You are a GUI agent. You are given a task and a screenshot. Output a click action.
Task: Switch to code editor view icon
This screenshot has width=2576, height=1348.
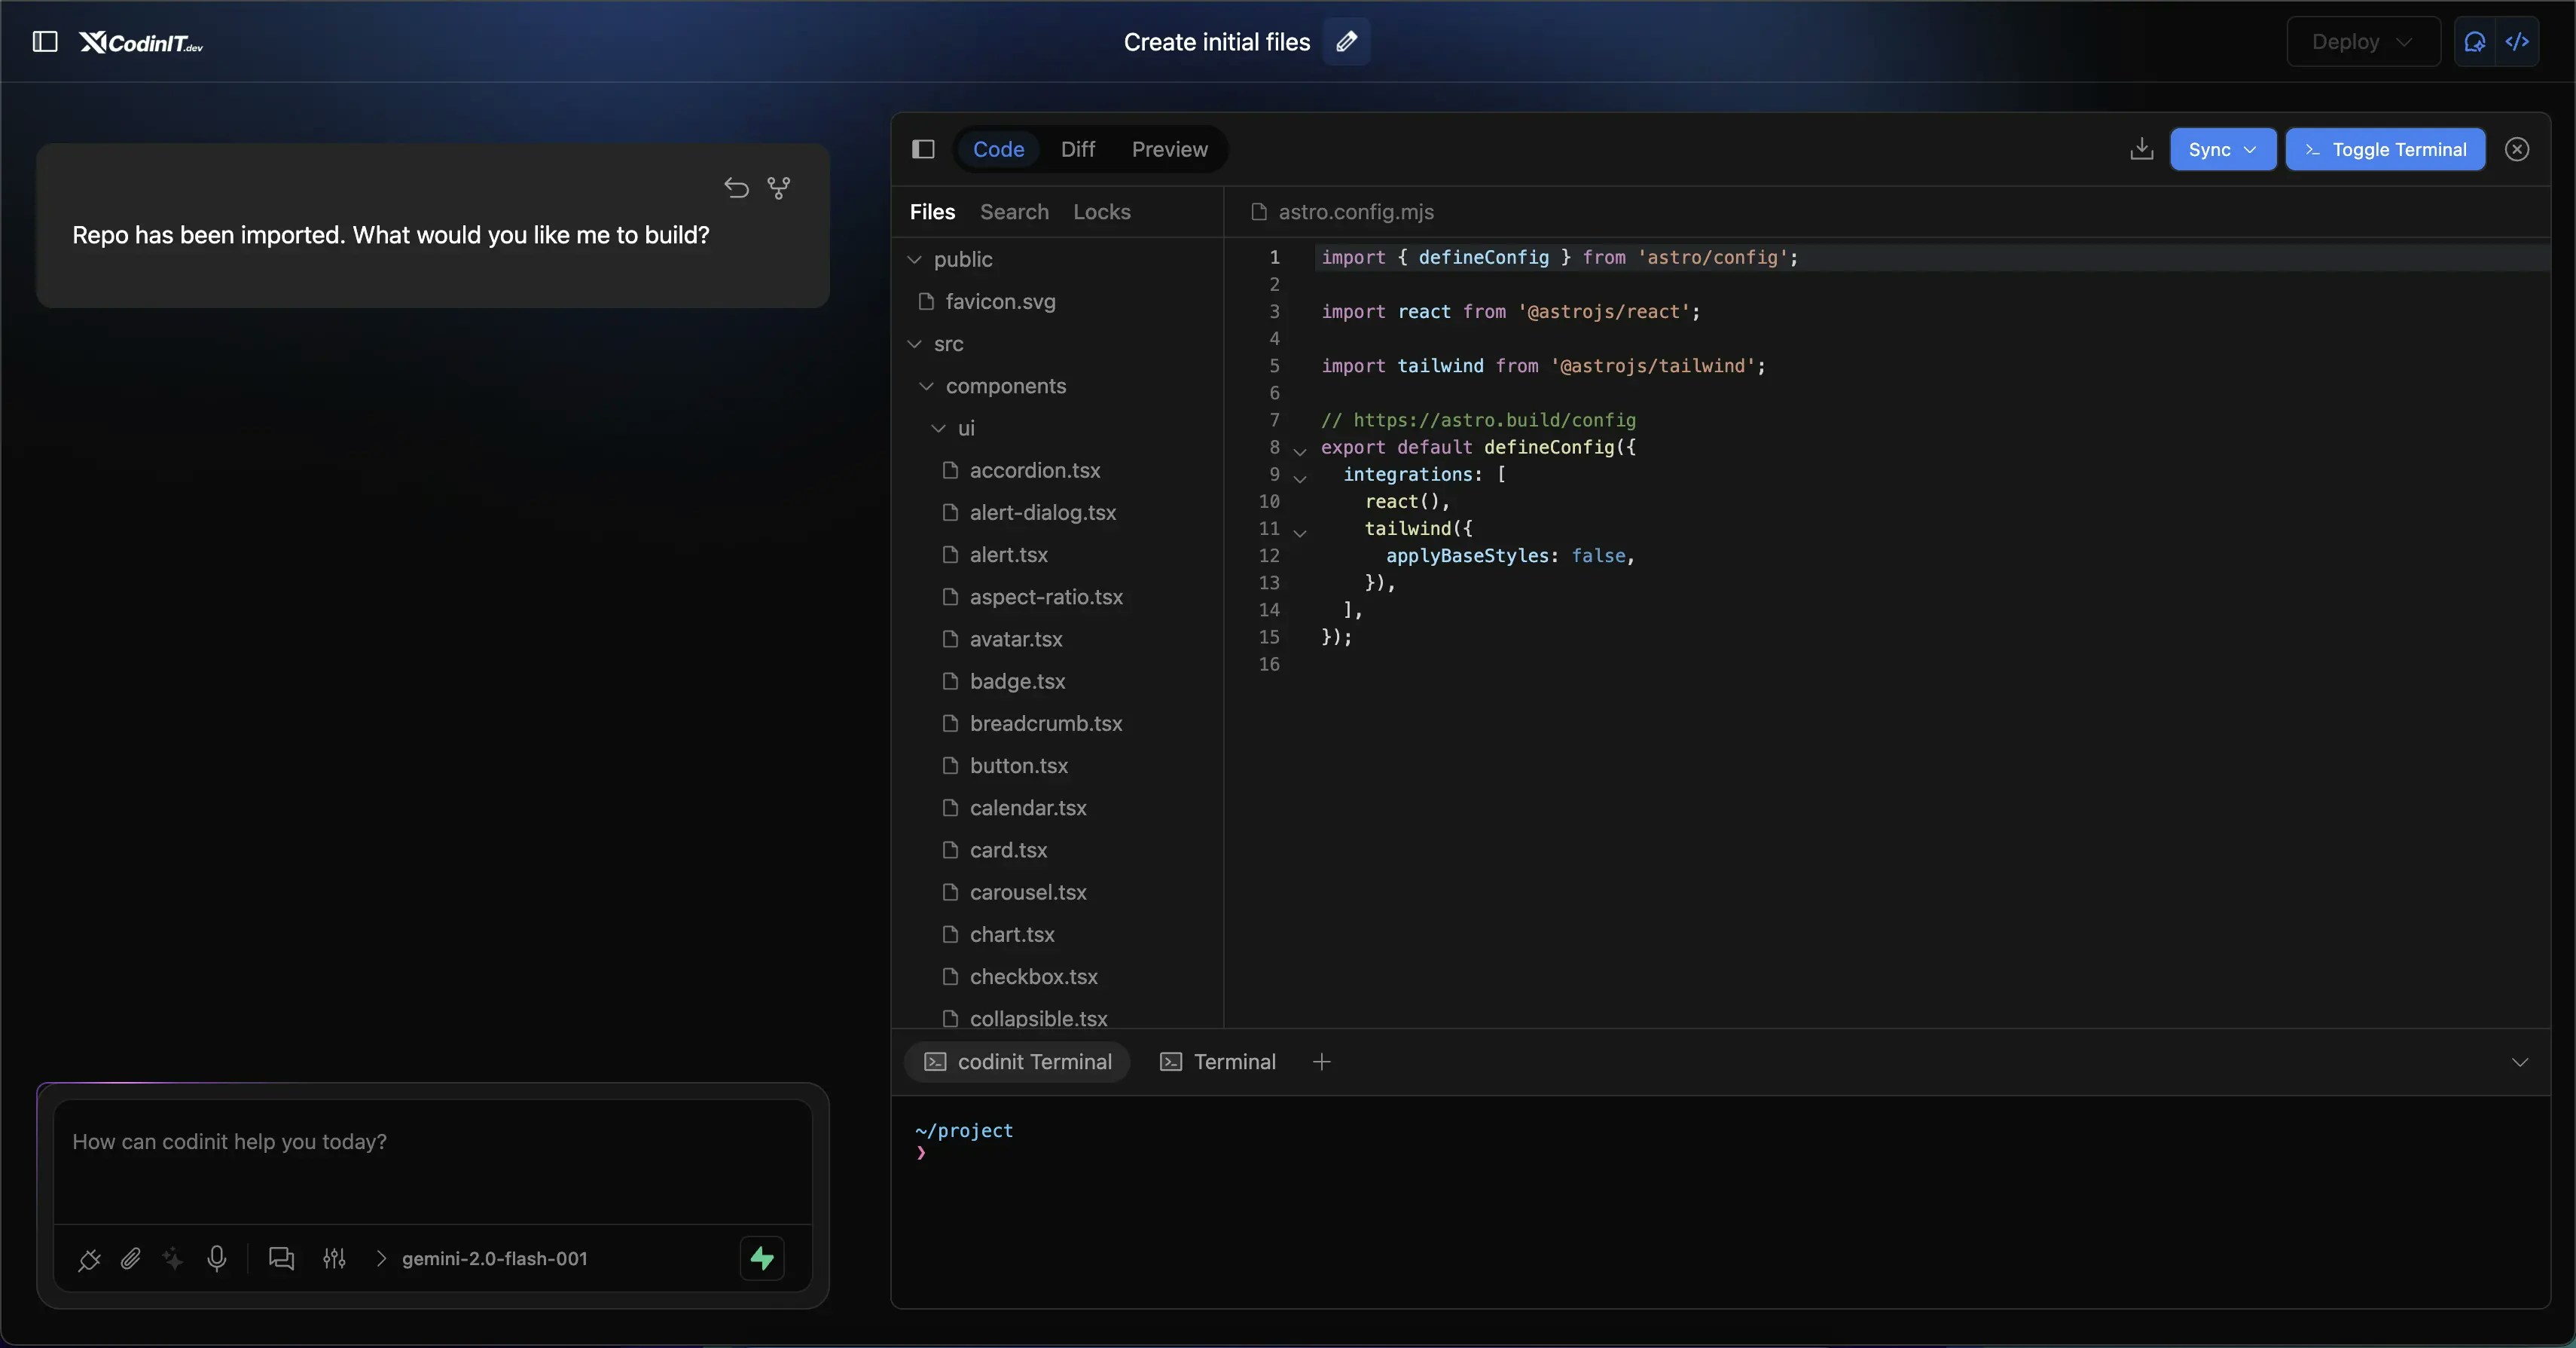coord(2518,42)
